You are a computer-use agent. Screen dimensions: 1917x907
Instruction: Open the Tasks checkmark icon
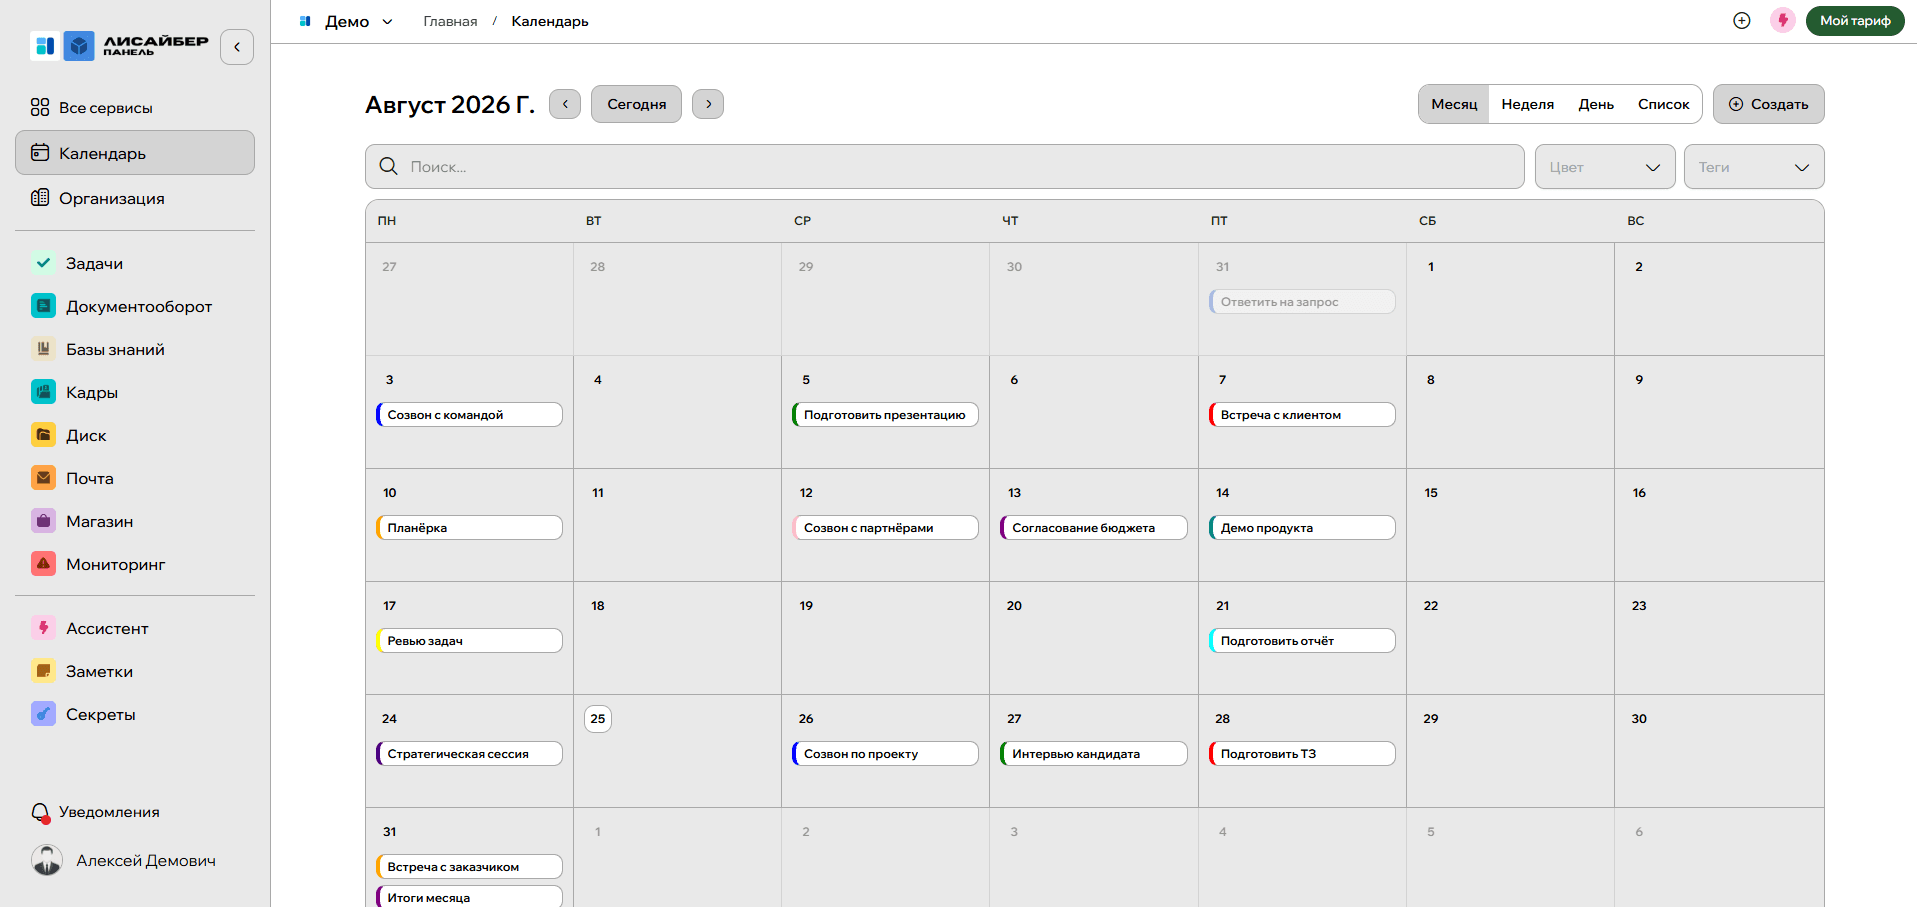click(x=43, y=263)
